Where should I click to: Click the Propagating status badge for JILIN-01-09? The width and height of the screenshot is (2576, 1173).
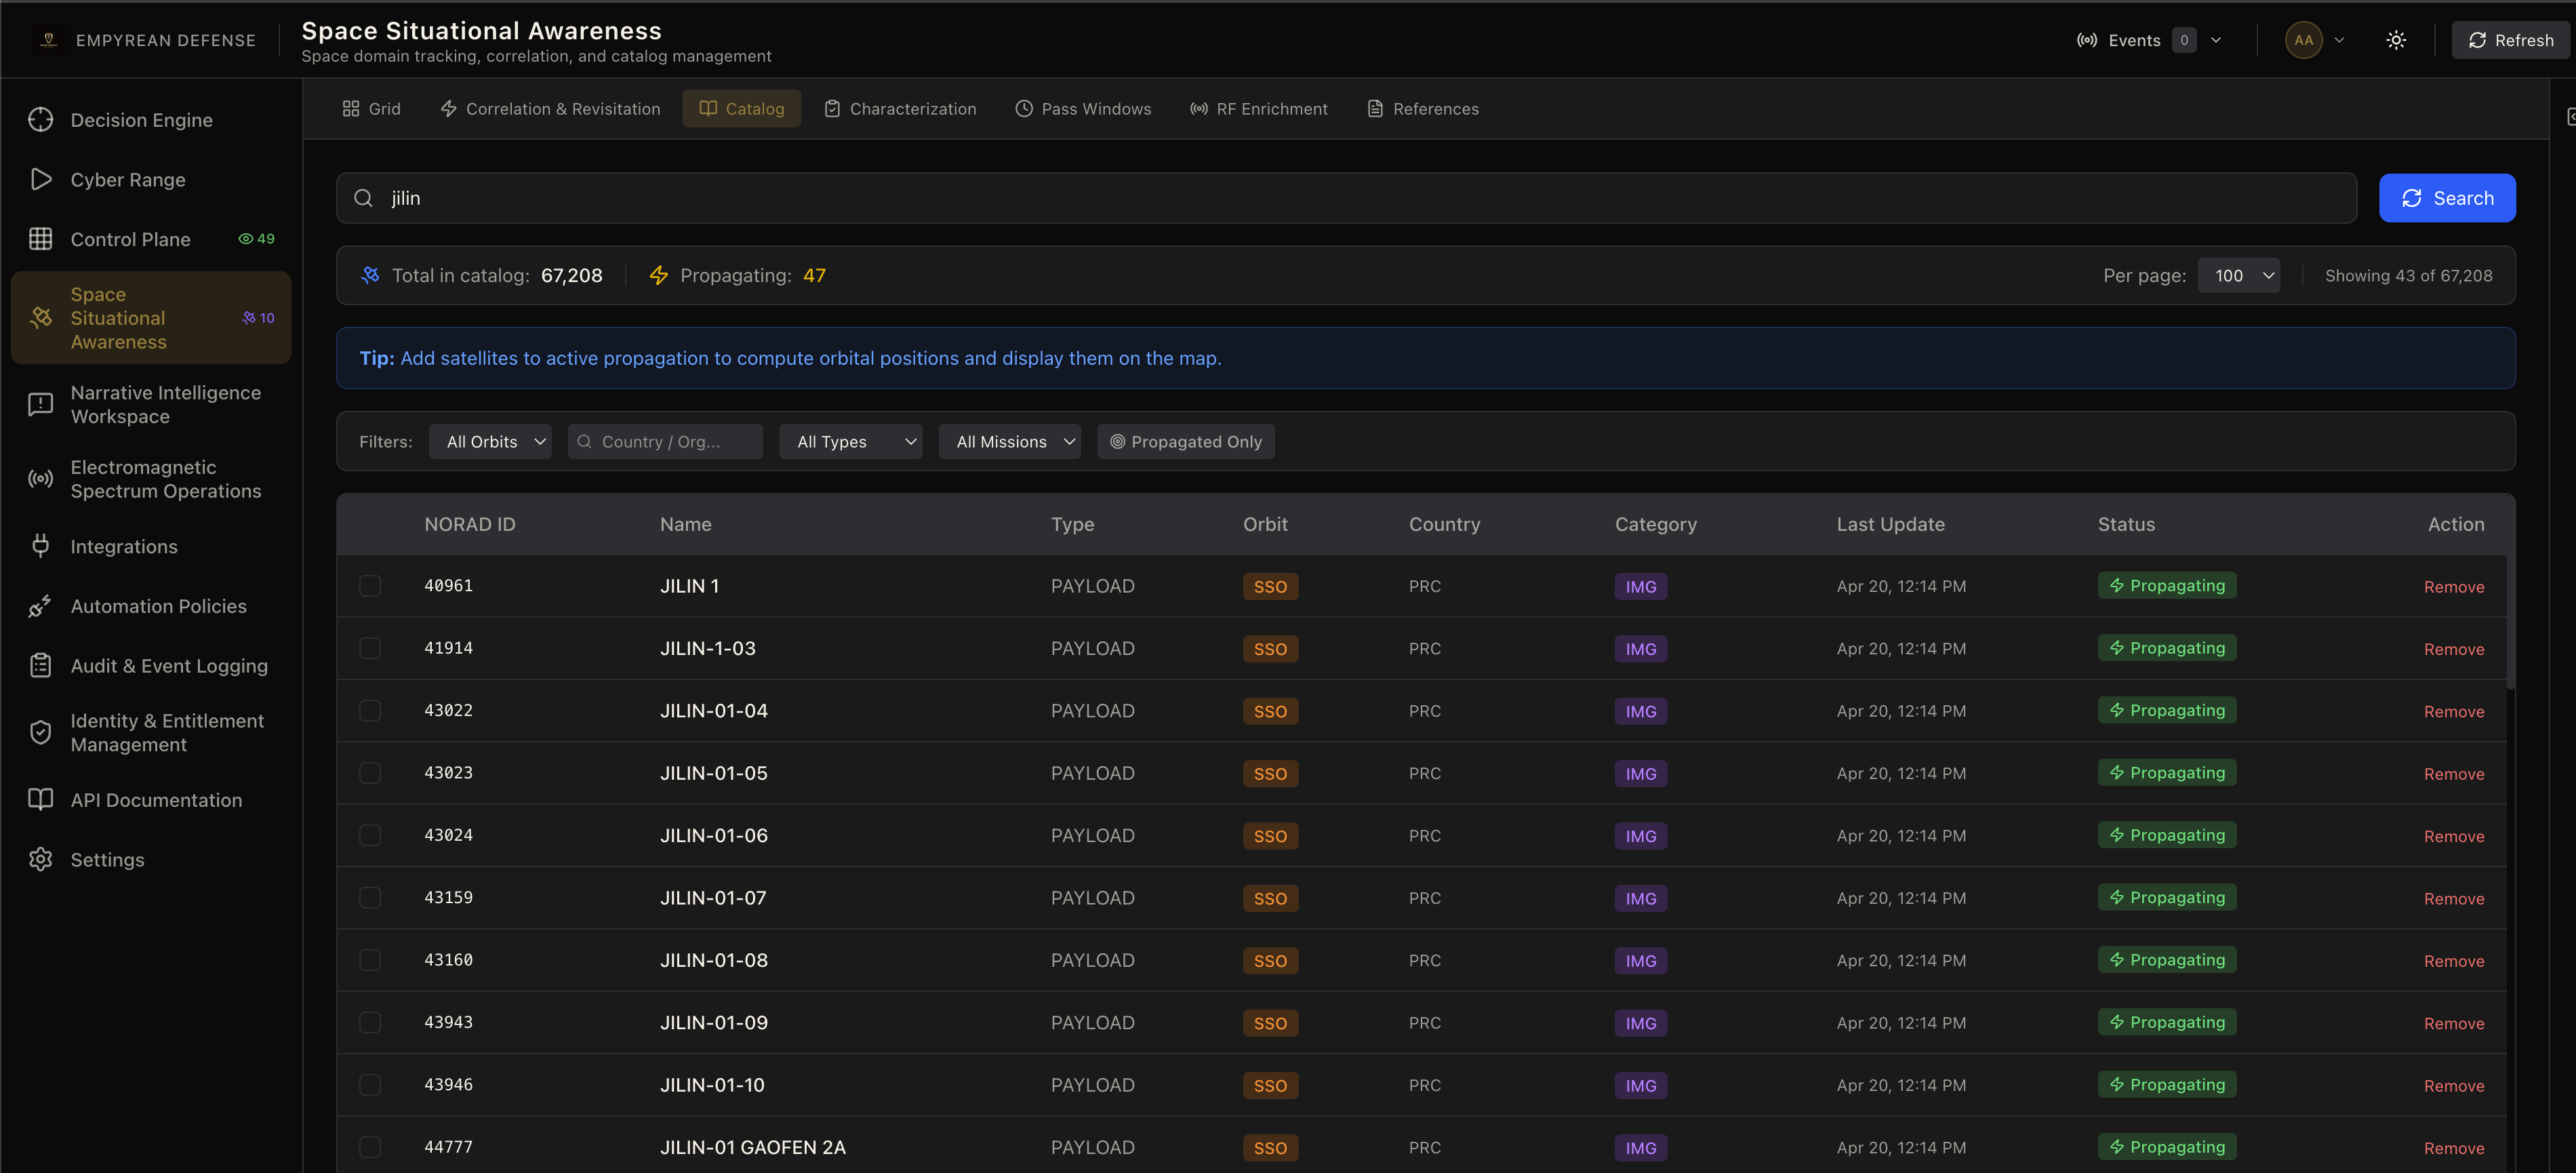coord(2166,1022)
